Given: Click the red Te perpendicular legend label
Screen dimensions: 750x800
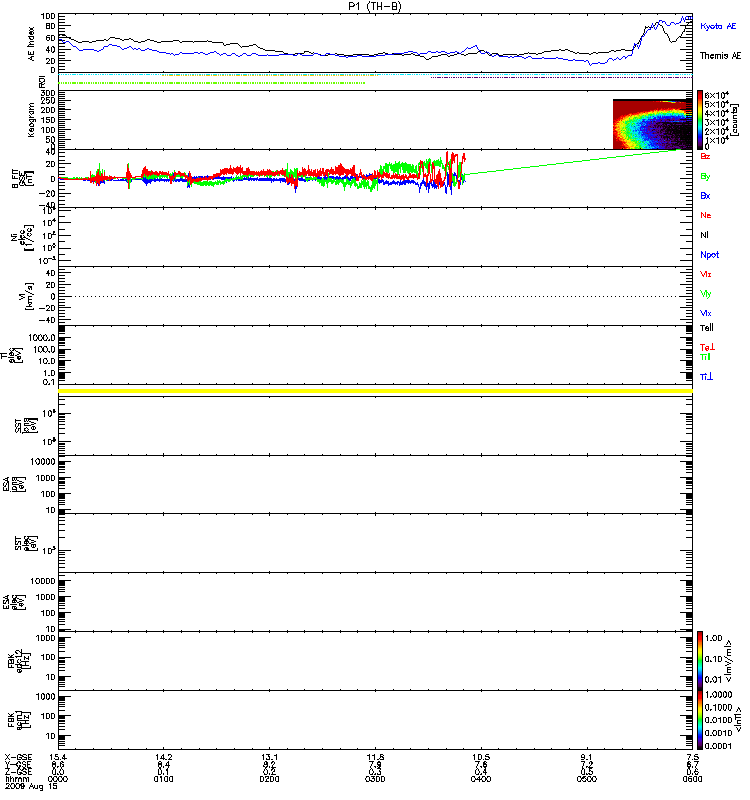Looking at the screenshot, I should (x=707, y=347).
